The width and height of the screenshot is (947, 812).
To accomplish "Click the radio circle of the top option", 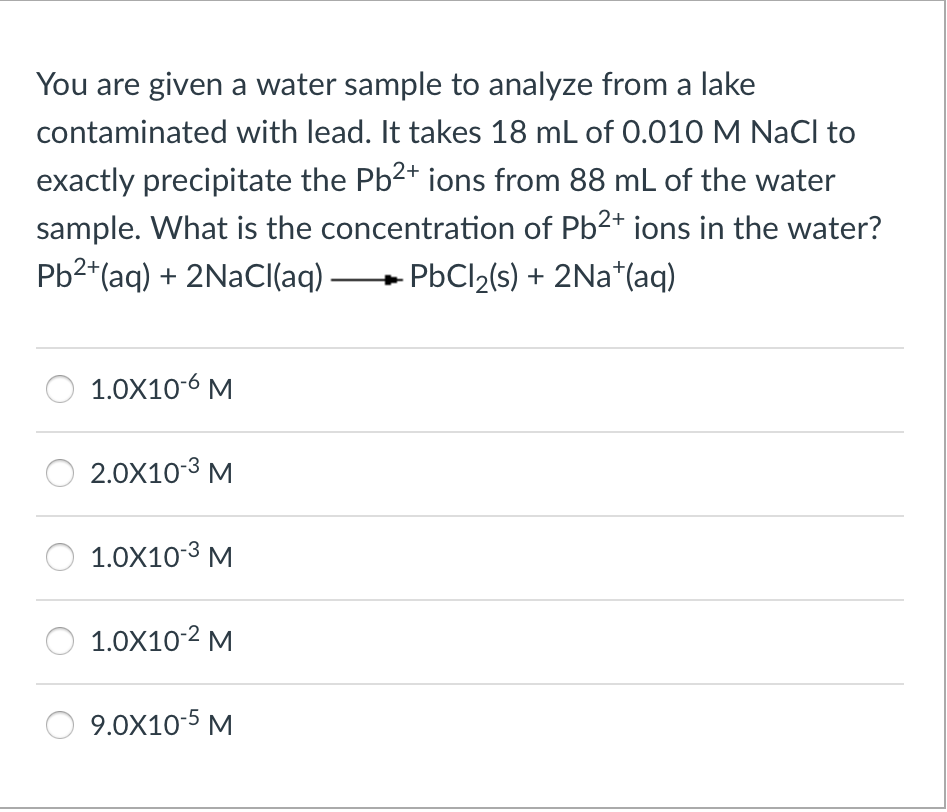I will click(x=59, y=391).
